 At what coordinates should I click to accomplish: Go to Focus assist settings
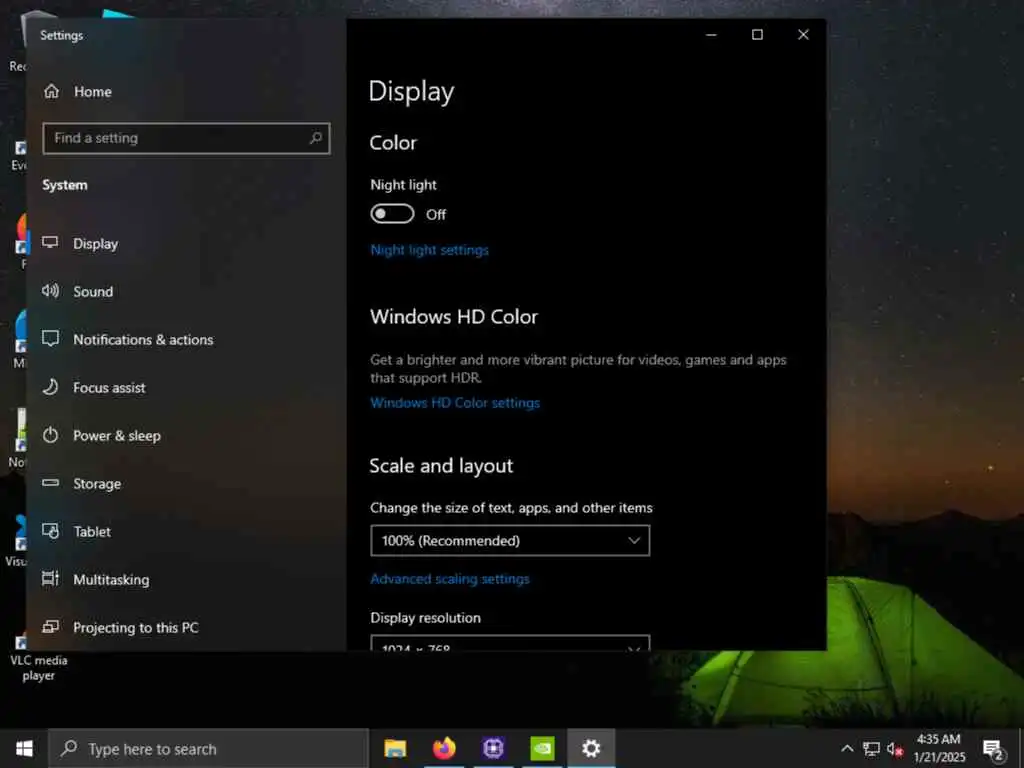109,387
